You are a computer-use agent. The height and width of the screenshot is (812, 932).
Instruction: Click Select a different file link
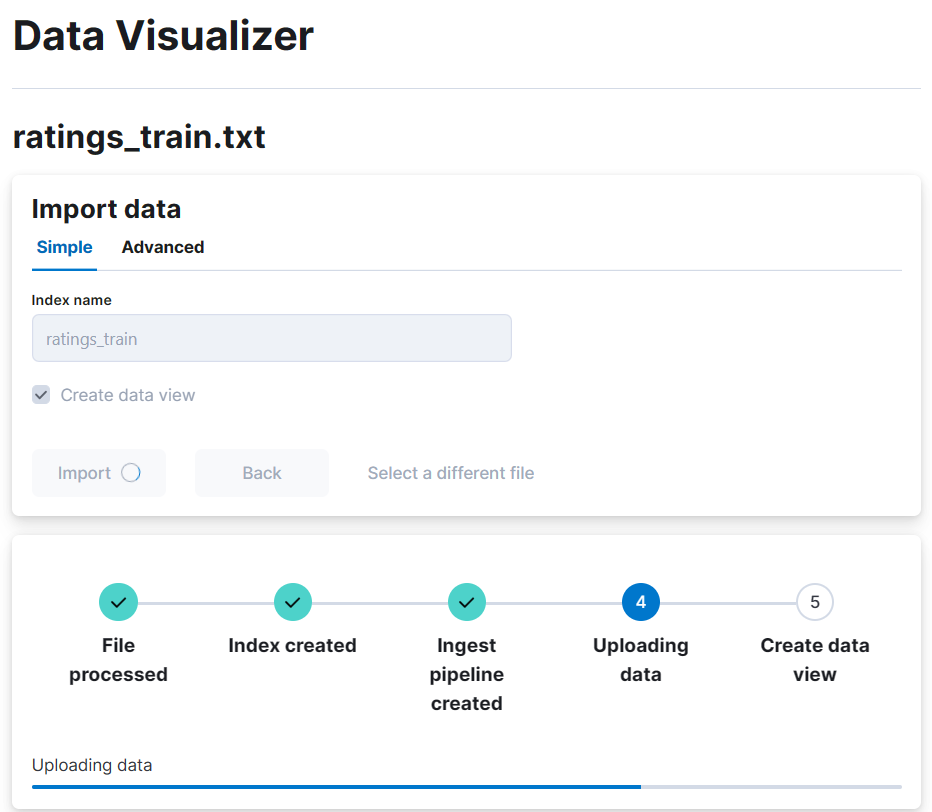451,473
